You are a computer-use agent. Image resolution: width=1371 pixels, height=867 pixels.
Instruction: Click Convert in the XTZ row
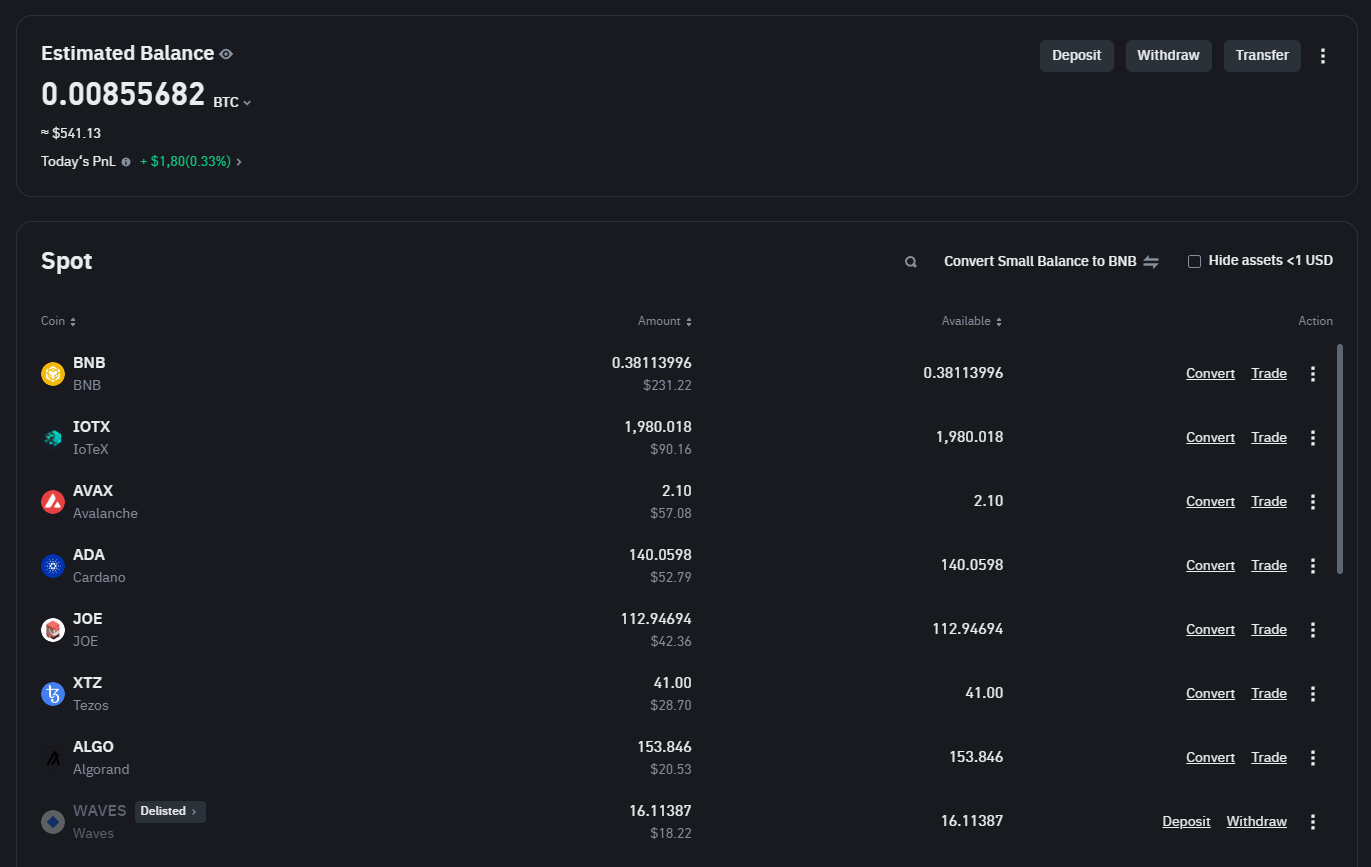(1210, 693)
